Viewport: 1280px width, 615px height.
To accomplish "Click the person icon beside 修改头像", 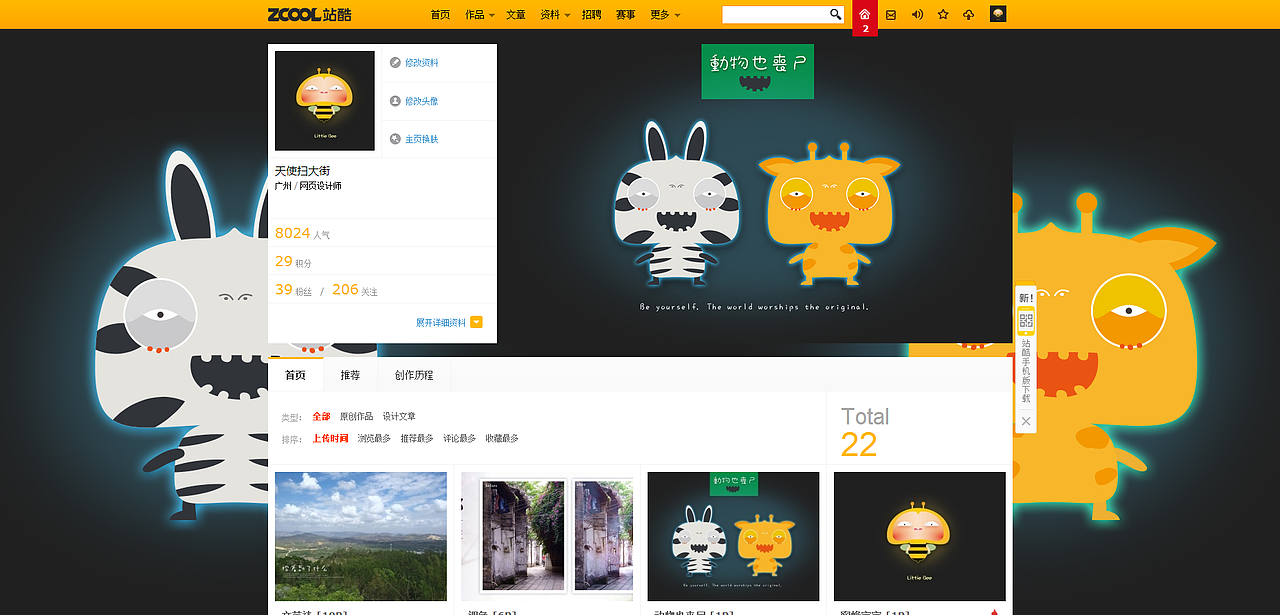I will pyautogui.click(x=395, y=101).
